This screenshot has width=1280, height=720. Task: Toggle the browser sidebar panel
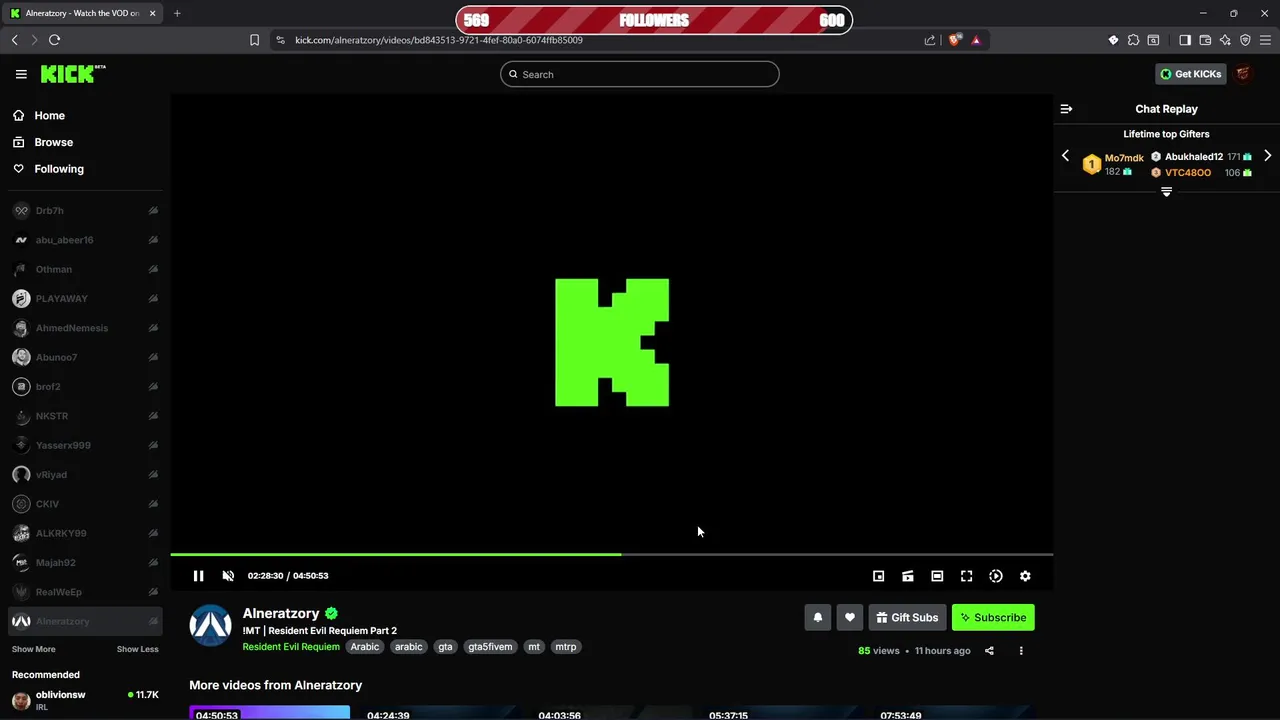point(1185,40)
